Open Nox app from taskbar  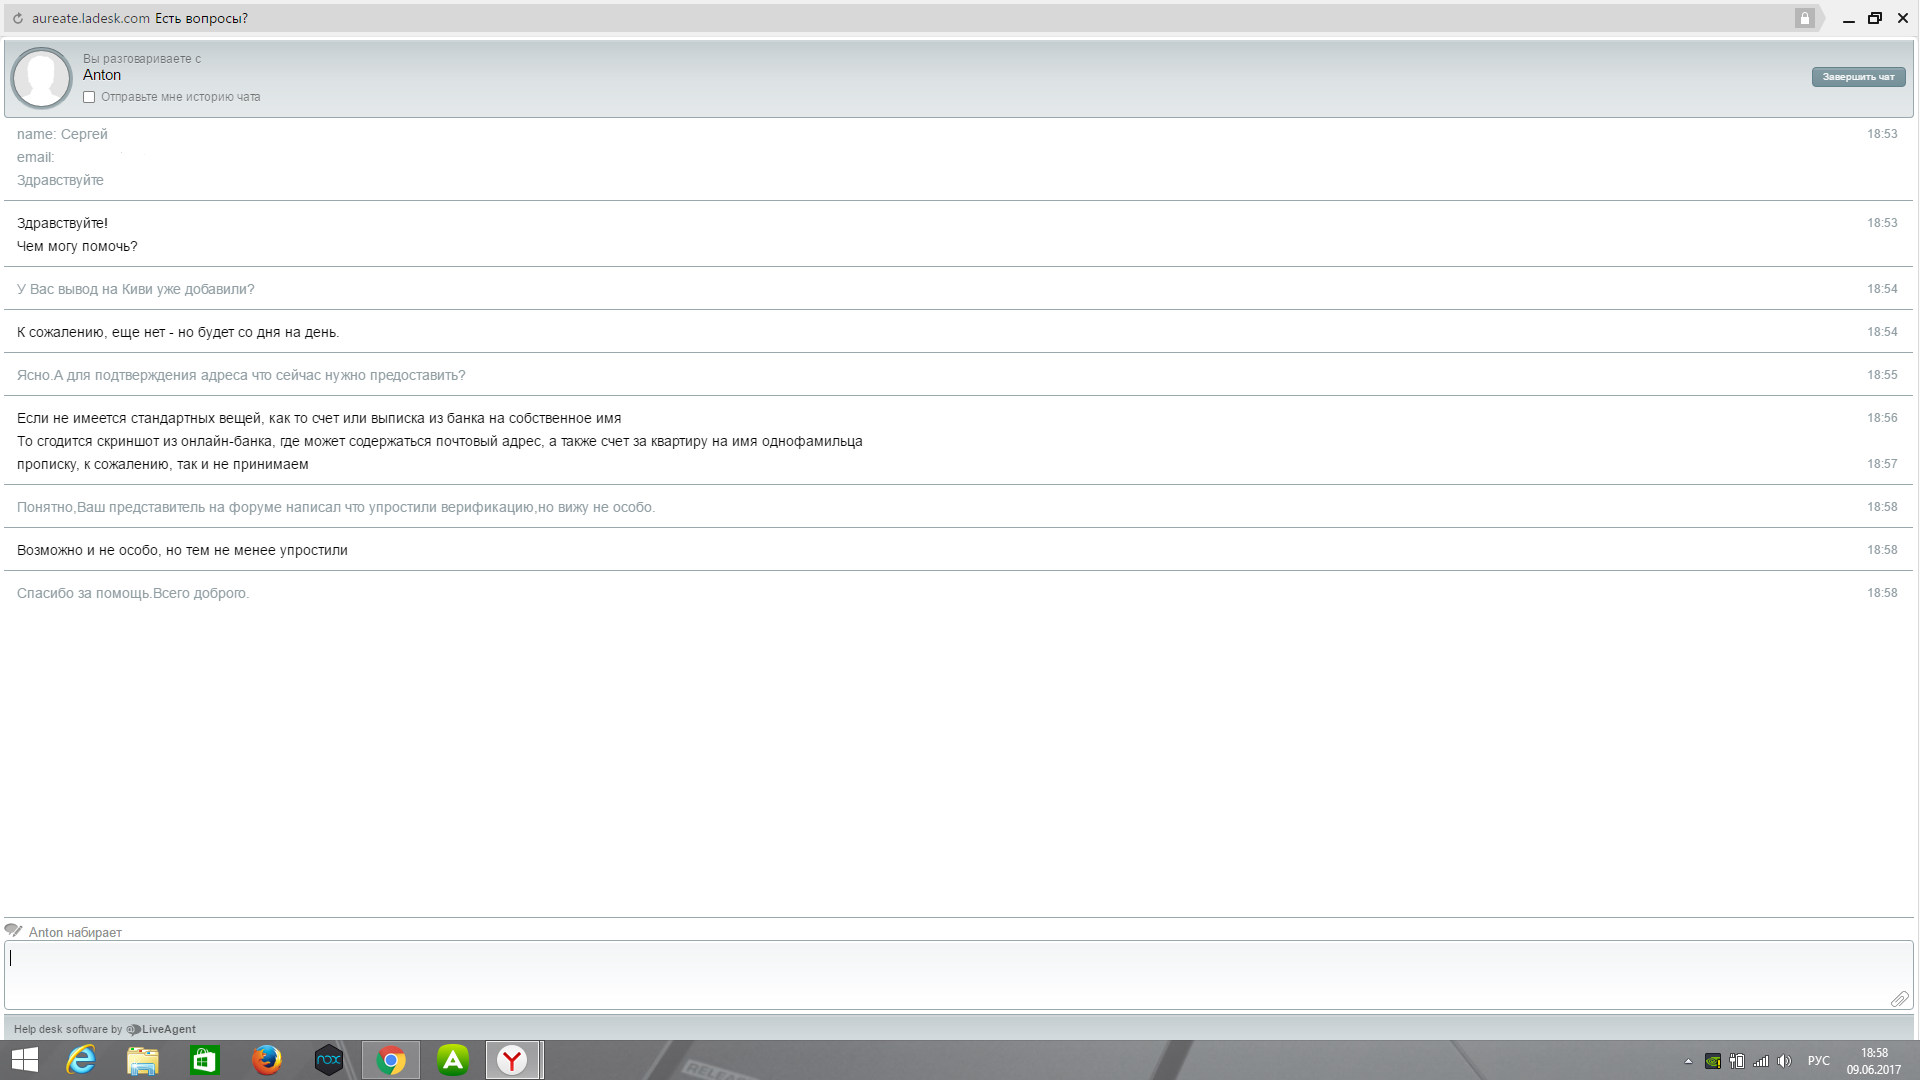click(329, 1060)
